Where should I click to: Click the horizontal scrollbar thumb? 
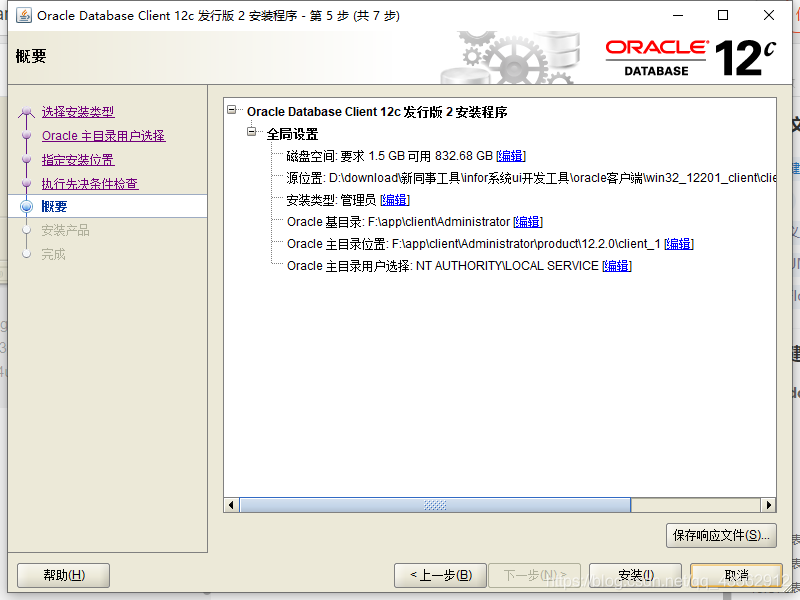click(x=435, y=505)
